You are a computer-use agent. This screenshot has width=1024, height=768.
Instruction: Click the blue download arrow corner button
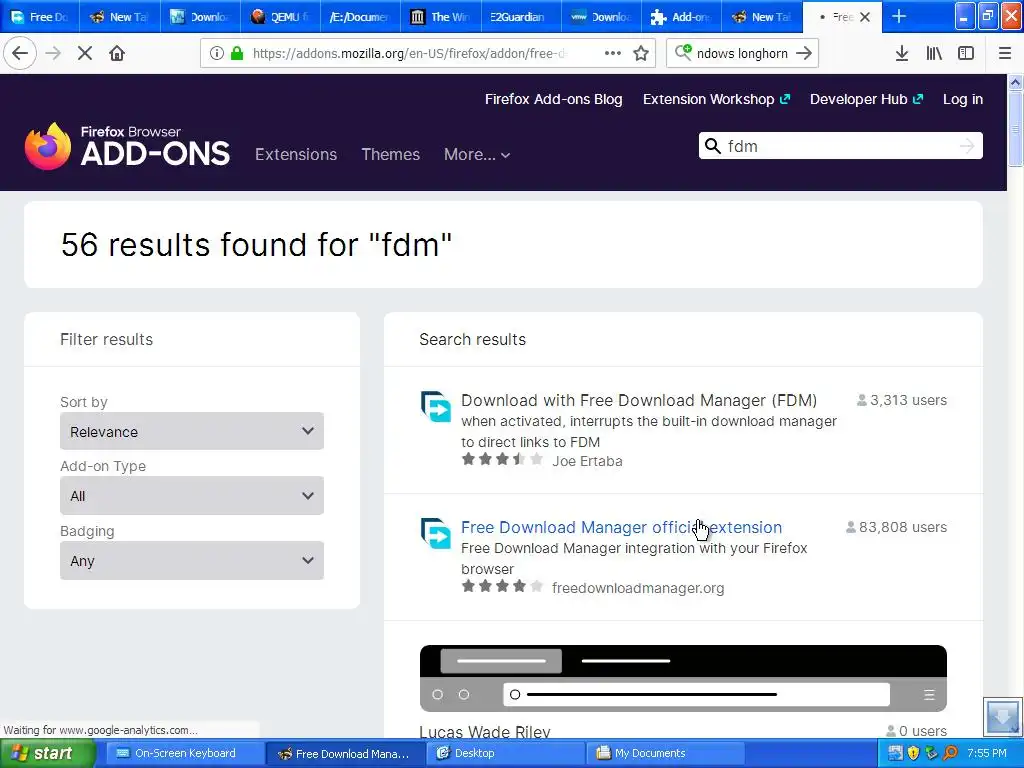[1002, 716]
